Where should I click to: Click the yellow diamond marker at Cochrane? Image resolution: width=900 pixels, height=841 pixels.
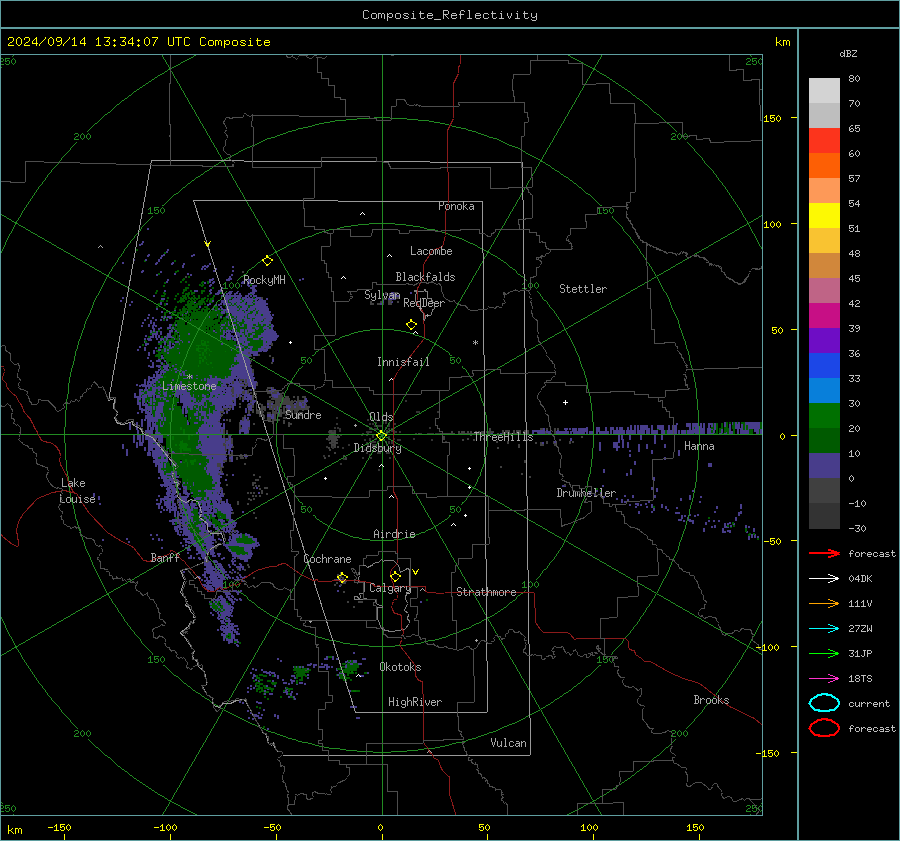342,577
